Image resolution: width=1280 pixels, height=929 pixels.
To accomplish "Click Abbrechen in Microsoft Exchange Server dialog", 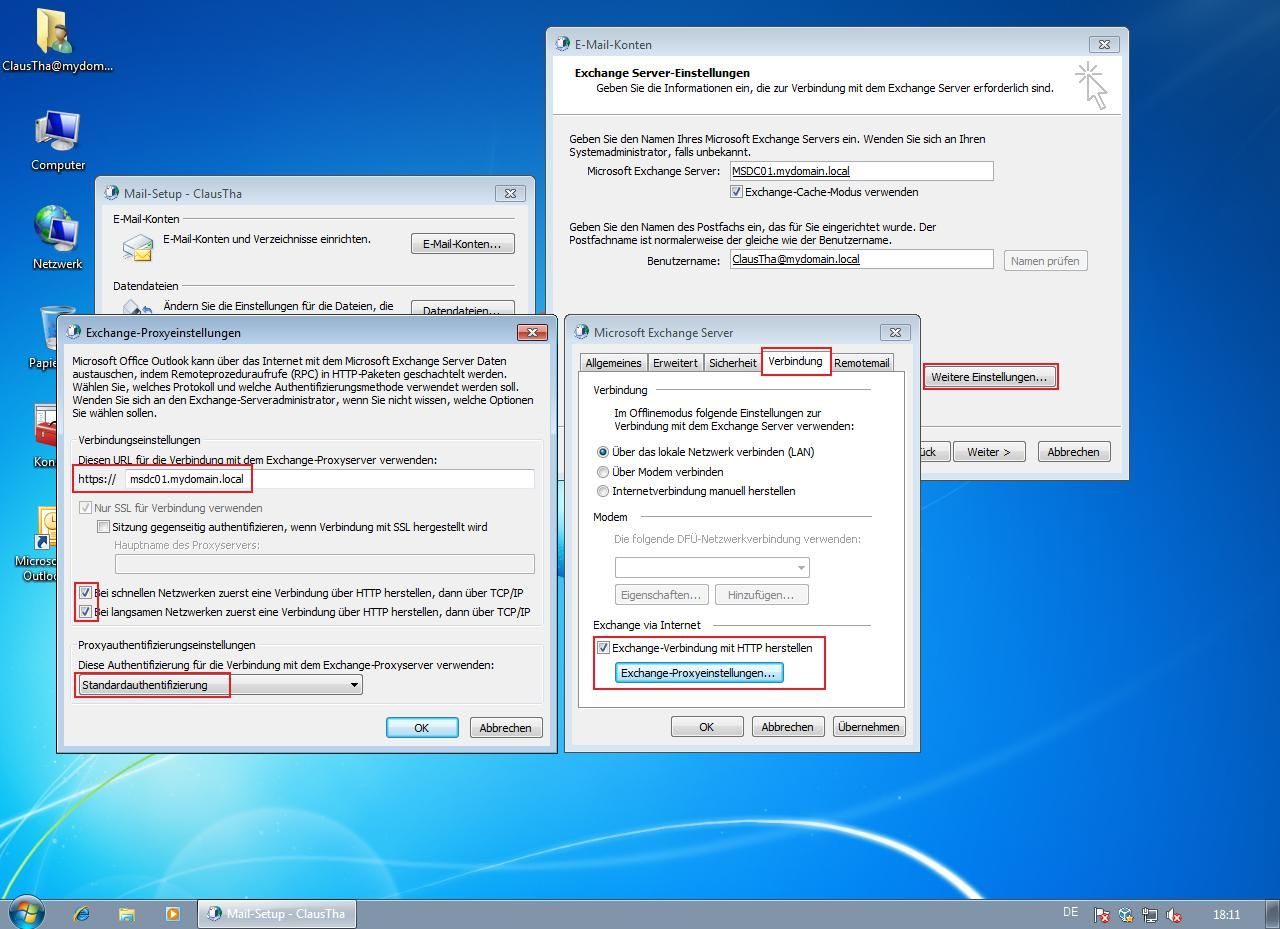I will click(787, 727).
